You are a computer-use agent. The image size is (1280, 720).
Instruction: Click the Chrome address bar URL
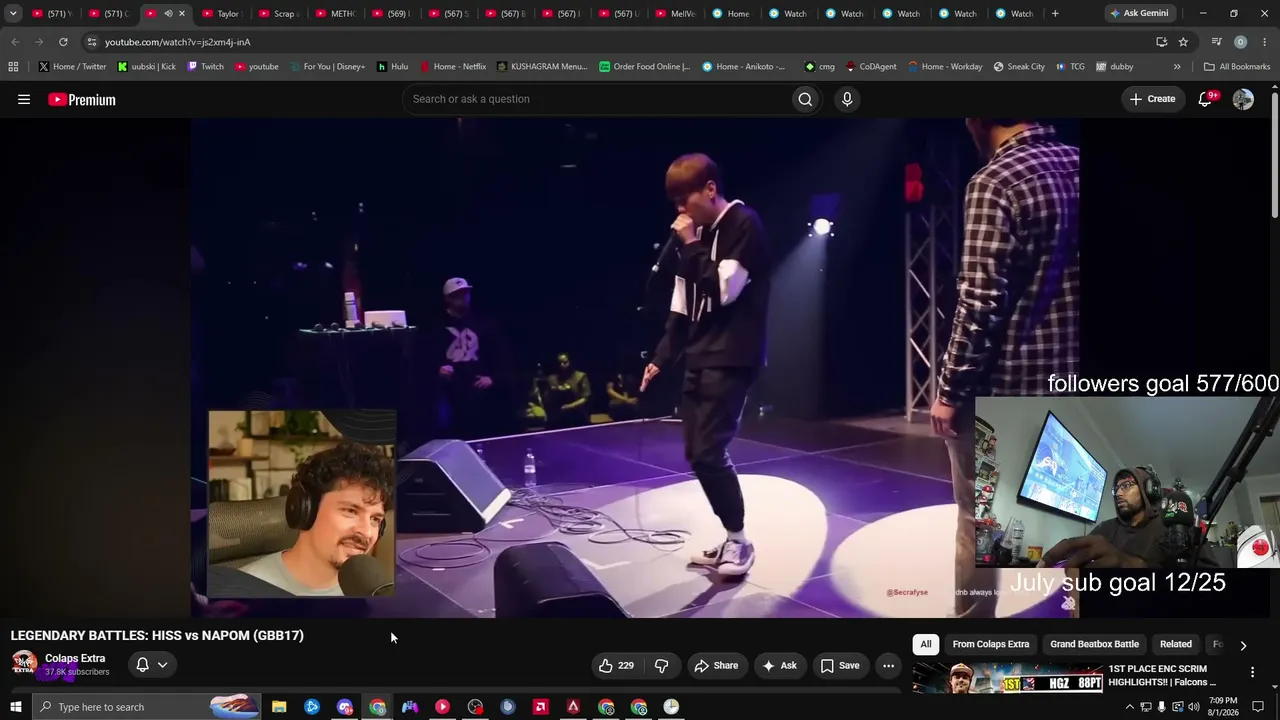177,42
